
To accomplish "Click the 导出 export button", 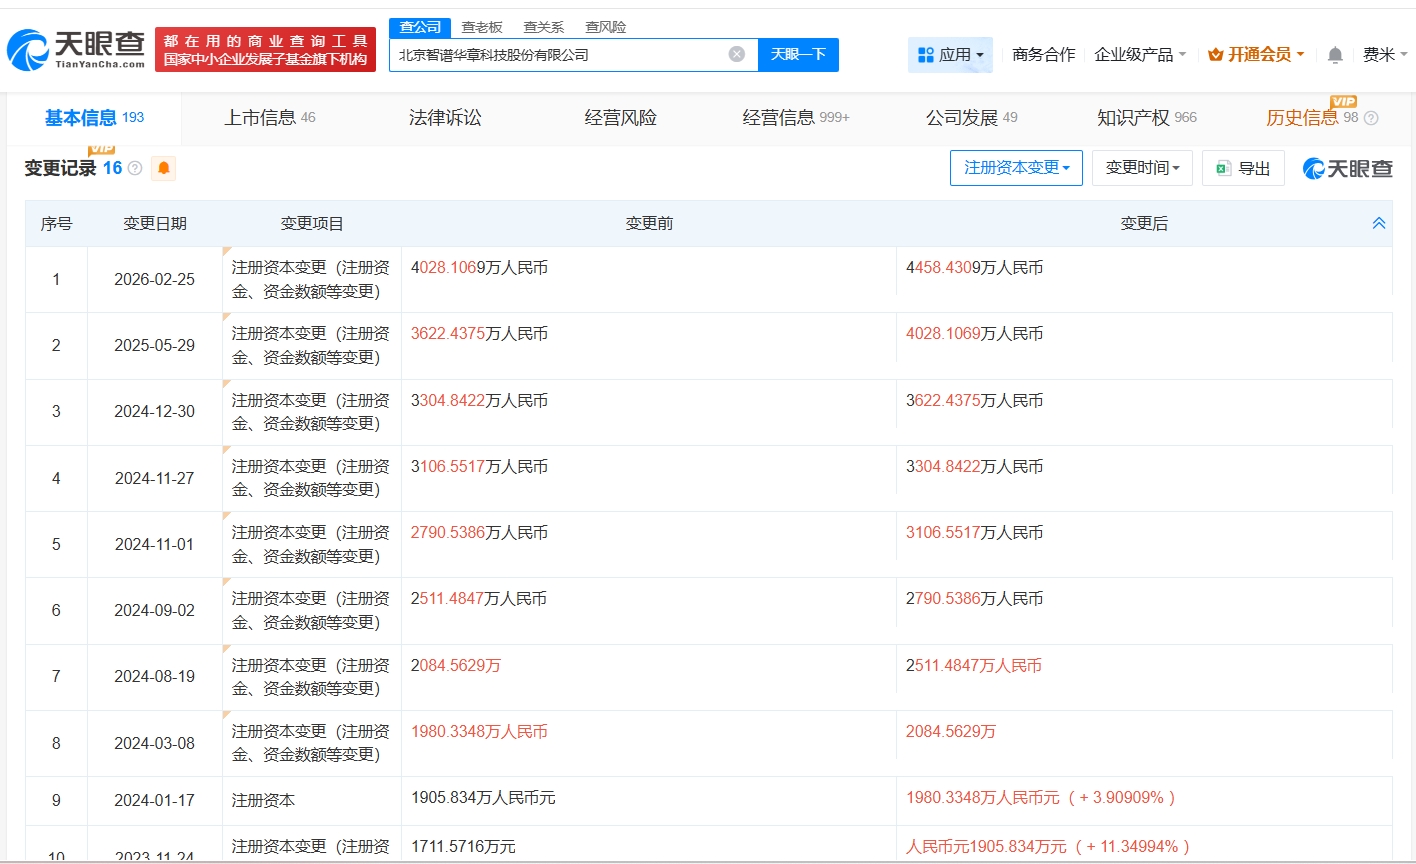I will 1243,168.
